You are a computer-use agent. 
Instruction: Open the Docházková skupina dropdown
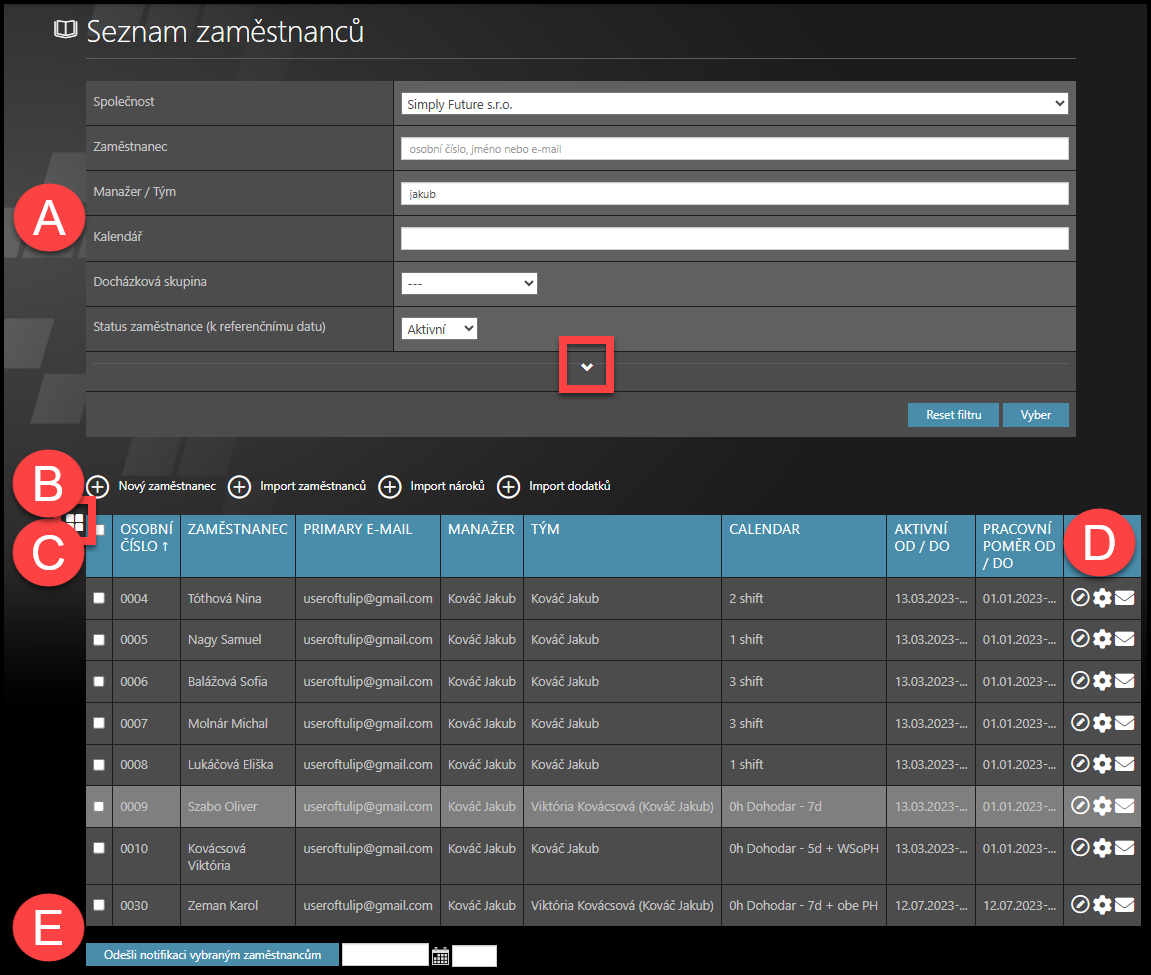pos(468,283)
